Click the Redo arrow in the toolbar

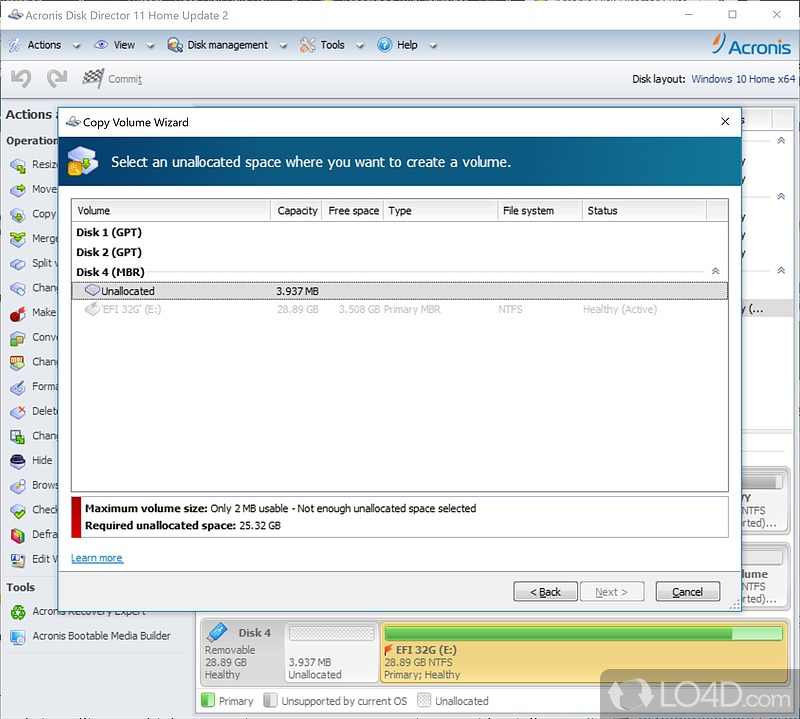(x=57, y=79)
